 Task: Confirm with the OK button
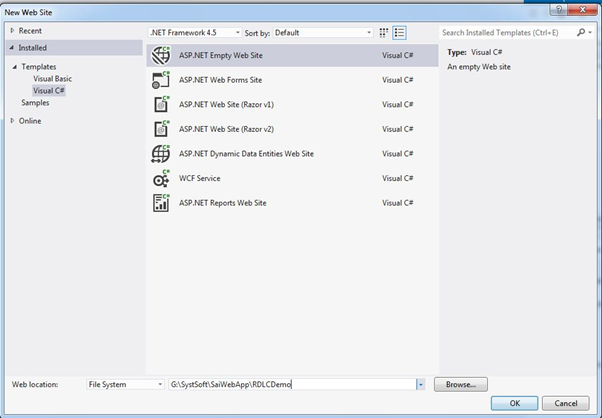514,403
